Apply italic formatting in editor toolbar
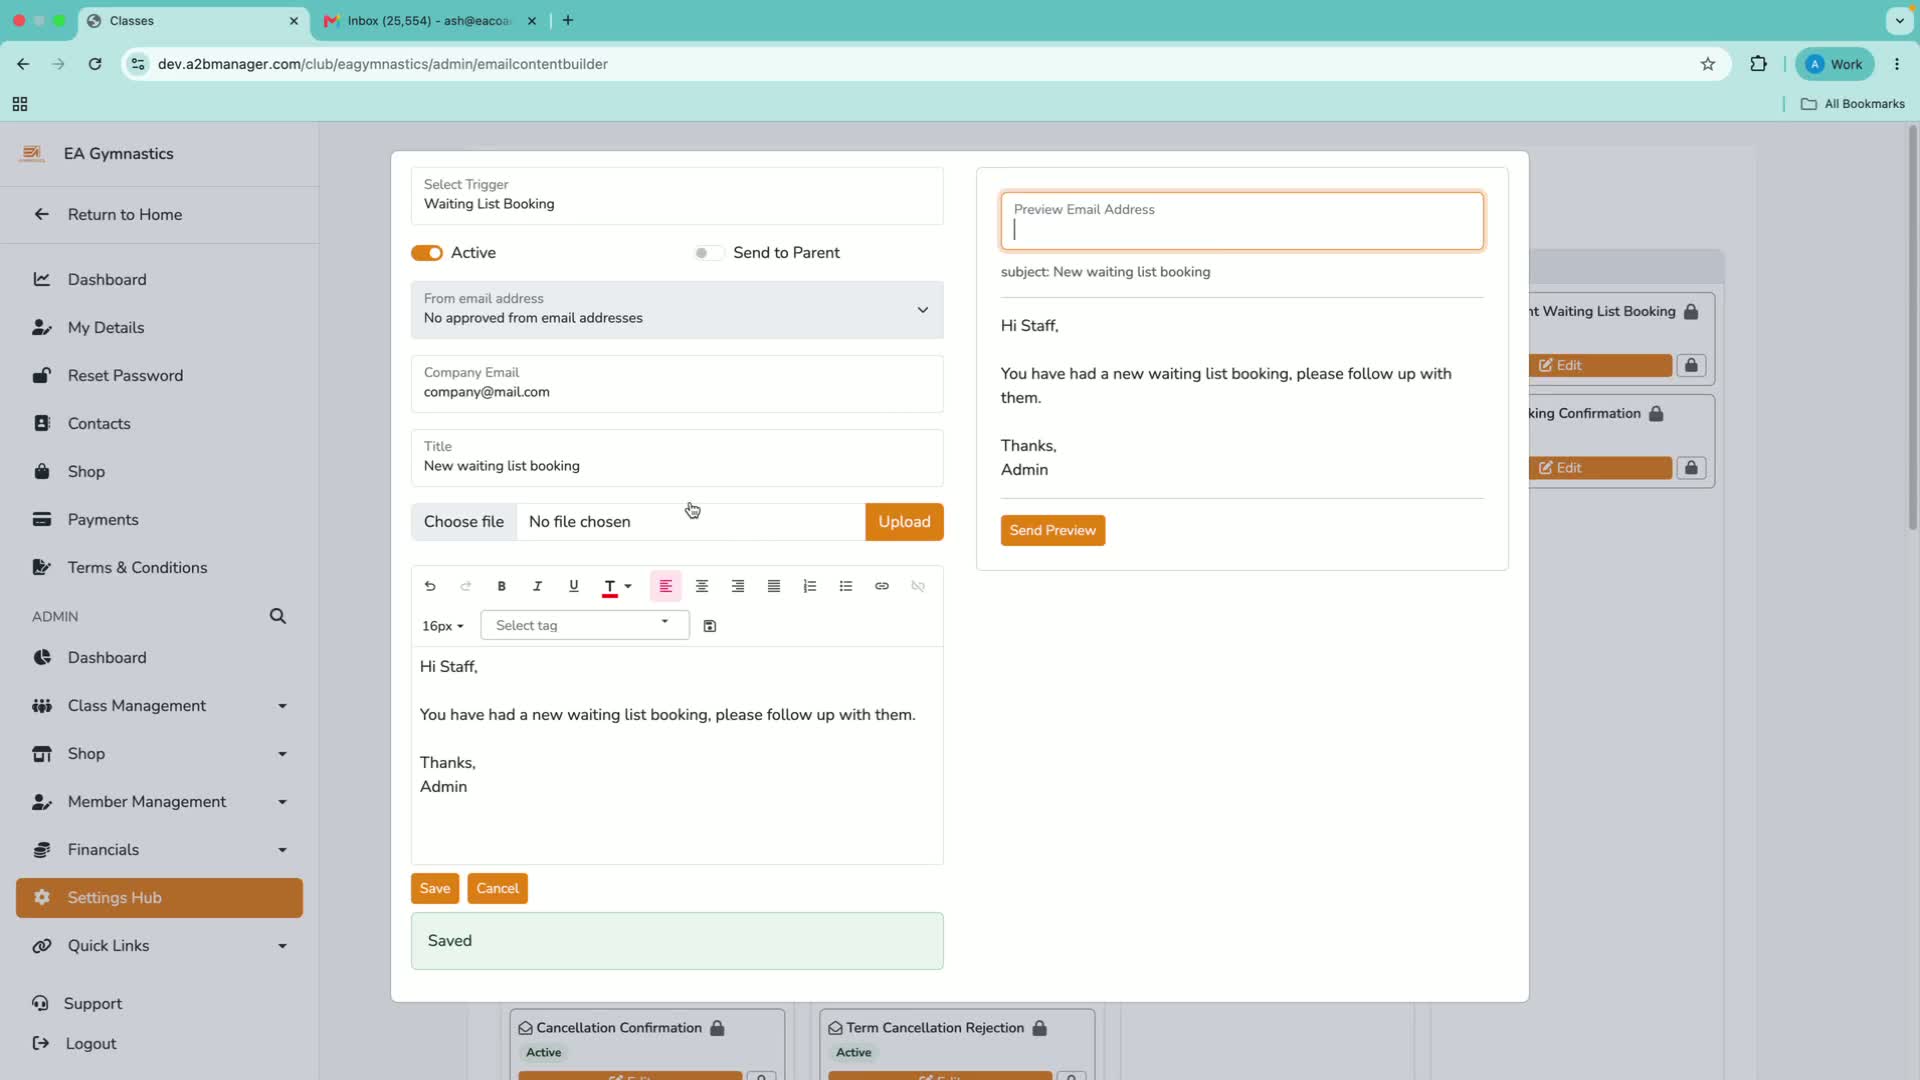The image size is (1920, 1080). tap(537, 586)
